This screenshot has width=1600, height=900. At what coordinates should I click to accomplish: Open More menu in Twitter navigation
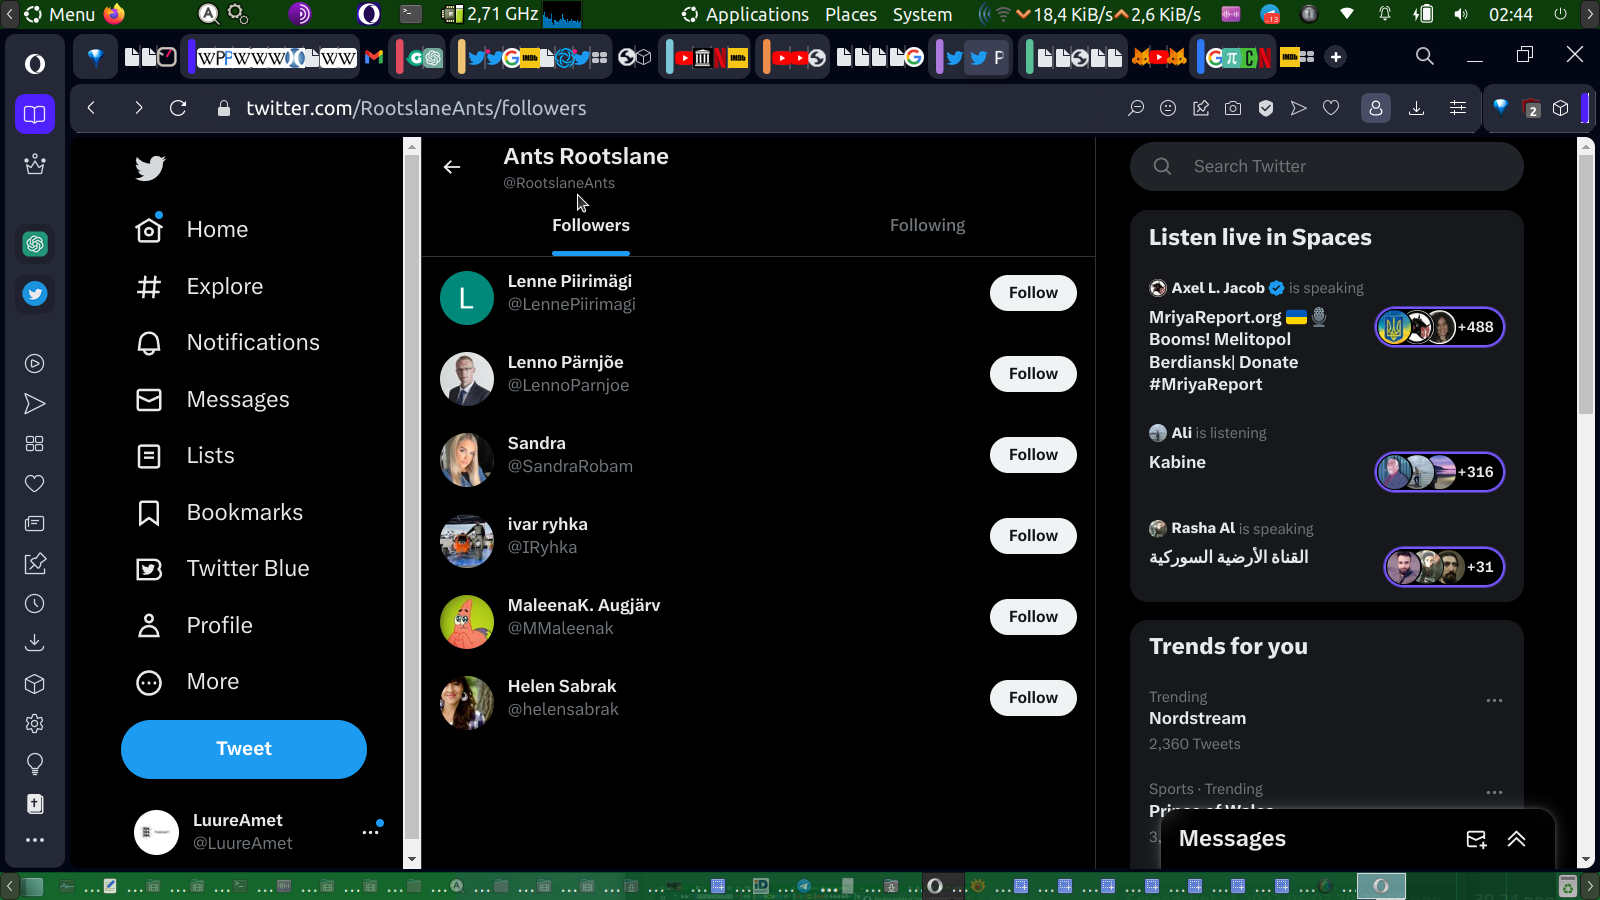tap(188, 682)
